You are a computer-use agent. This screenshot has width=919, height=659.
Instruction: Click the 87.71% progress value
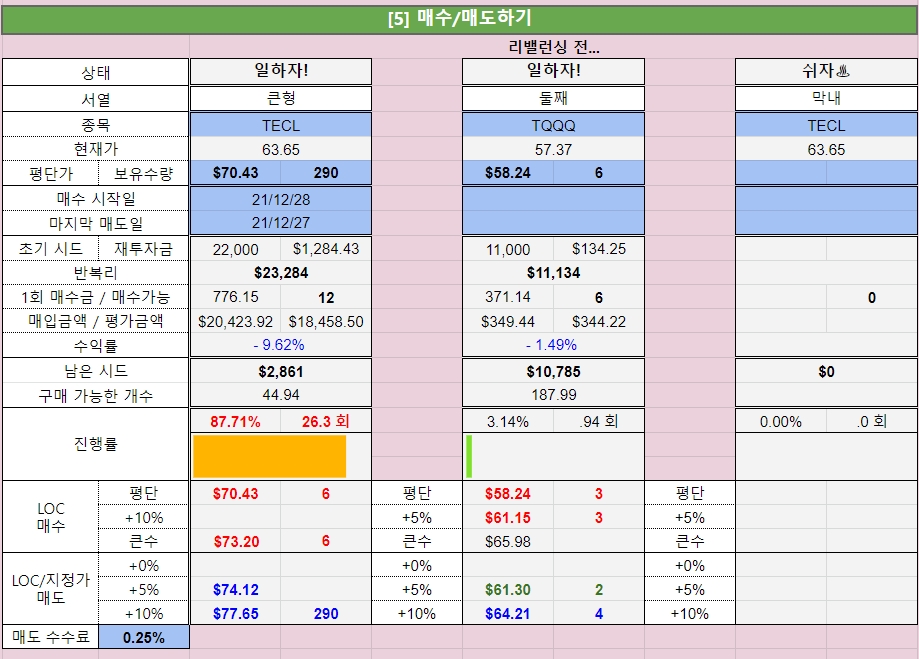(x=236, y=422)
